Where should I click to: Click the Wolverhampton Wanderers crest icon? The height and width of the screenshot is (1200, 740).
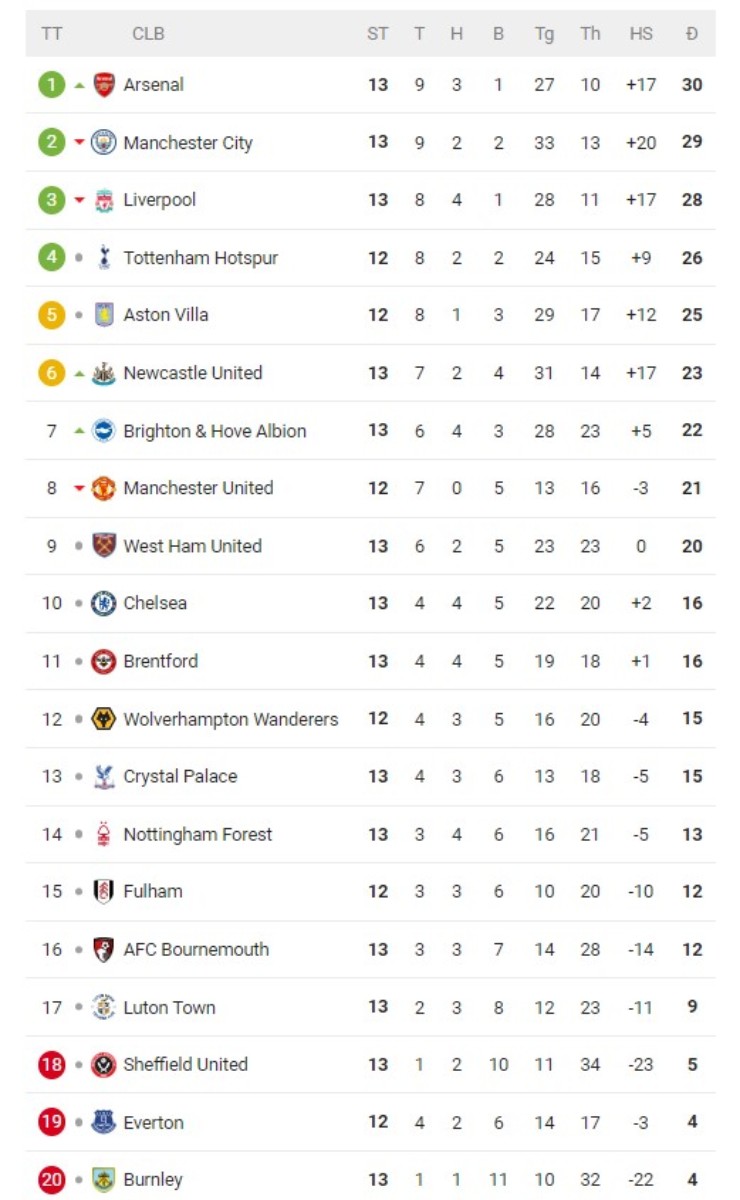(104, 719)
